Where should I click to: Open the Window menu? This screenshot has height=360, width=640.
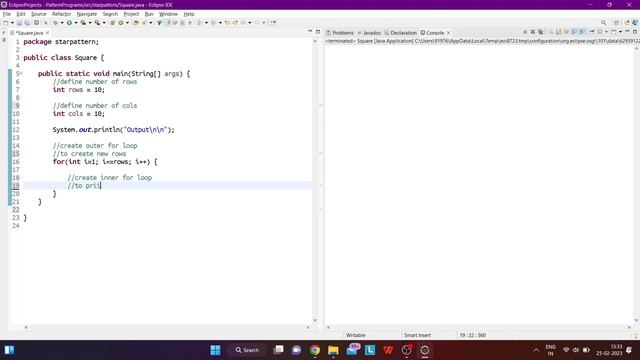pos(168,14)
